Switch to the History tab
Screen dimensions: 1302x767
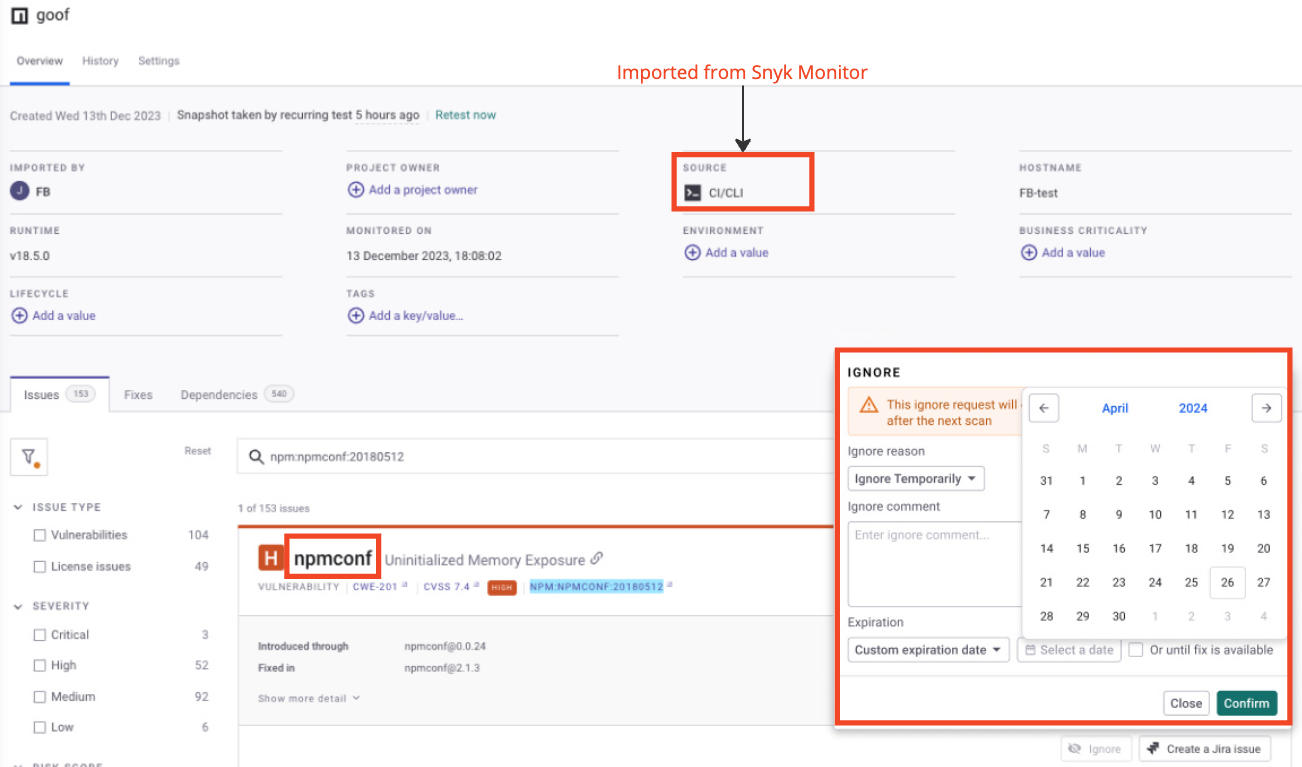click(100, 60)
